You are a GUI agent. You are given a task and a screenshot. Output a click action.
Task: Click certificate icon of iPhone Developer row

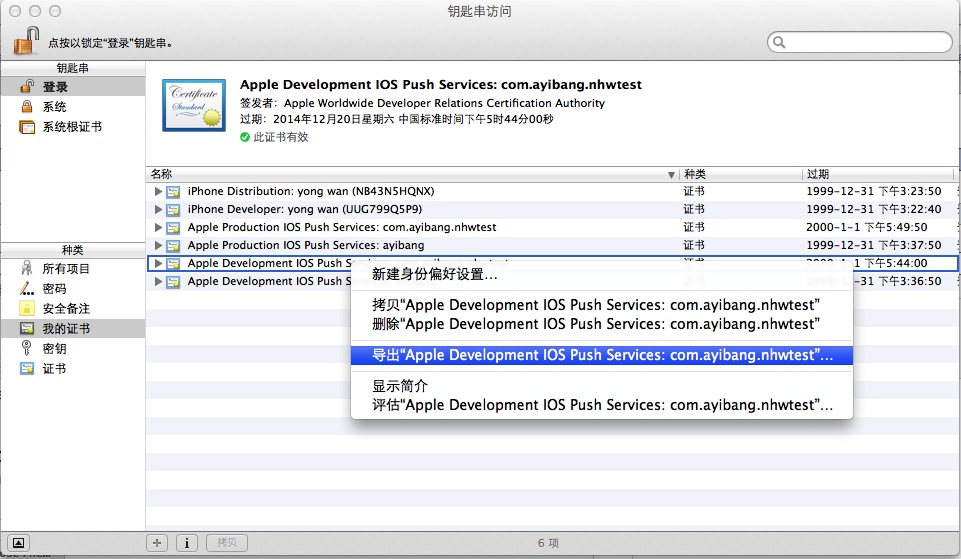point(173,210)
